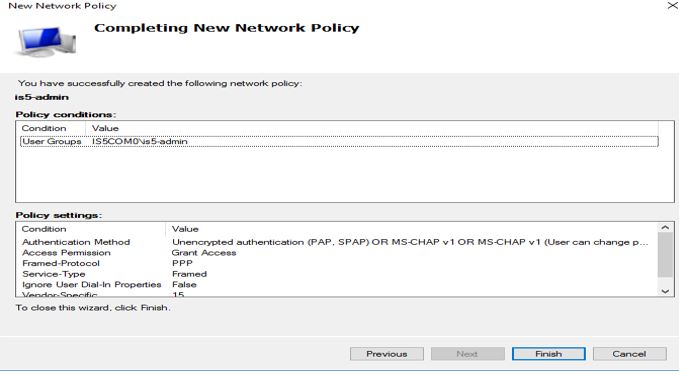Select the Access Permission row
This screenshot has width=679, height=374.
(337, 253)
